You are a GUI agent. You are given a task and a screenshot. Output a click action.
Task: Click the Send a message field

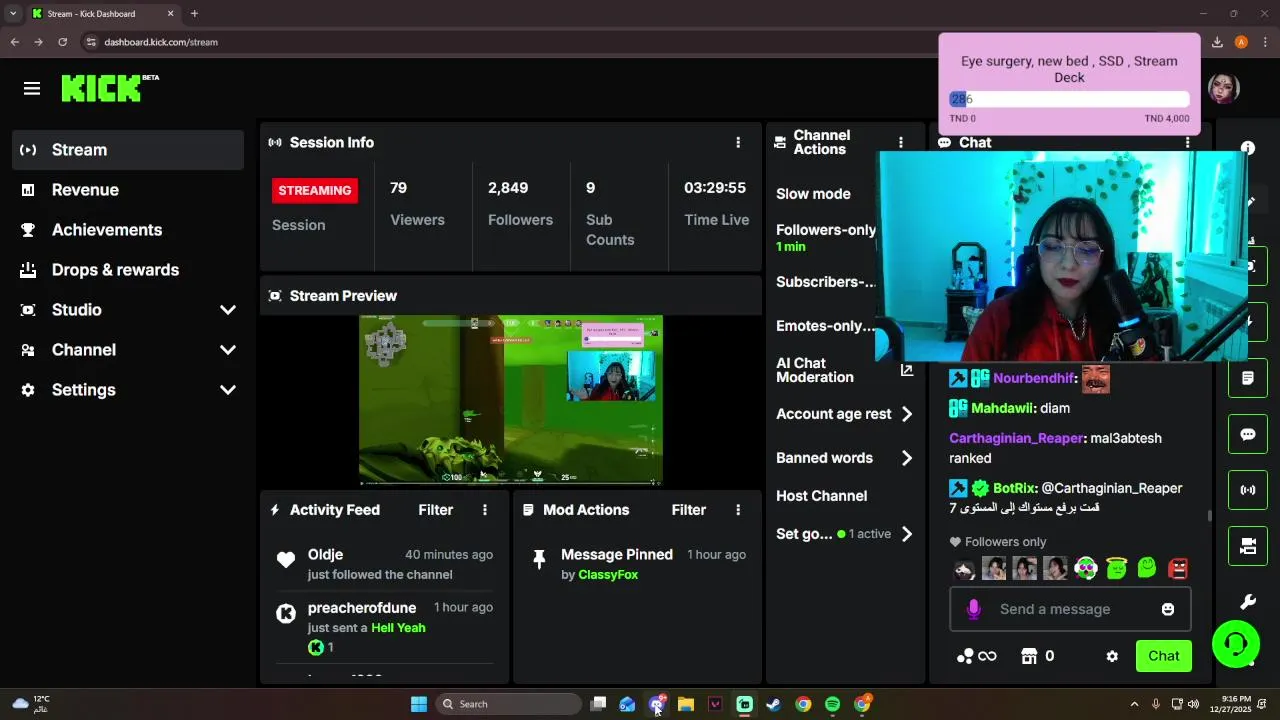tap(1069, 609)
